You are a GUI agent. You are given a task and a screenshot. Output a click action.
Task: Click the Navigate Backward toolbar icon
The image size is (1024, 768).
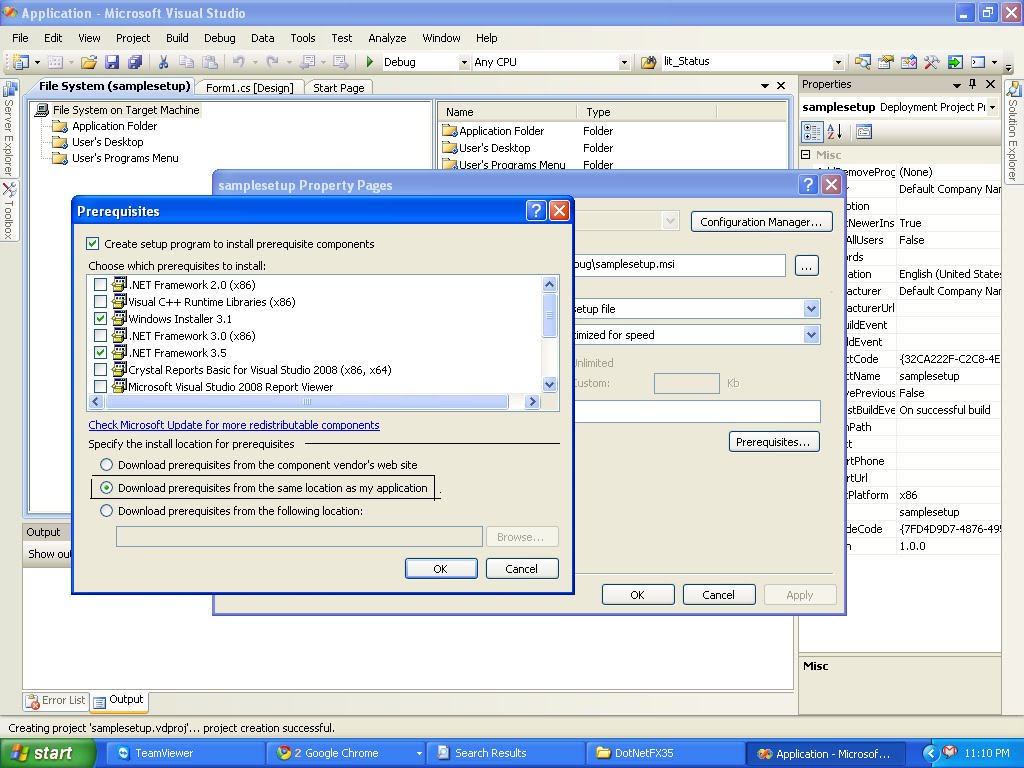coord(306,62)
